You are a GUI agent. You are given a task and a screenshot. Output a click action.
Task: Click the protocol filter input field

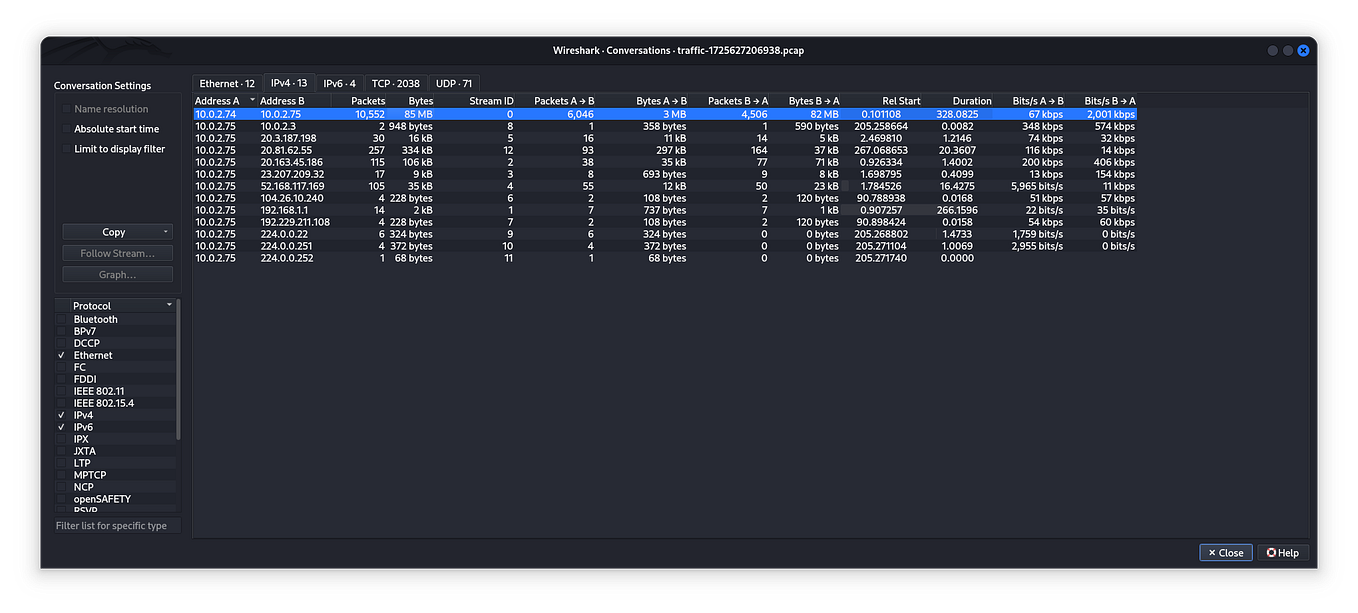pos(117,524)
